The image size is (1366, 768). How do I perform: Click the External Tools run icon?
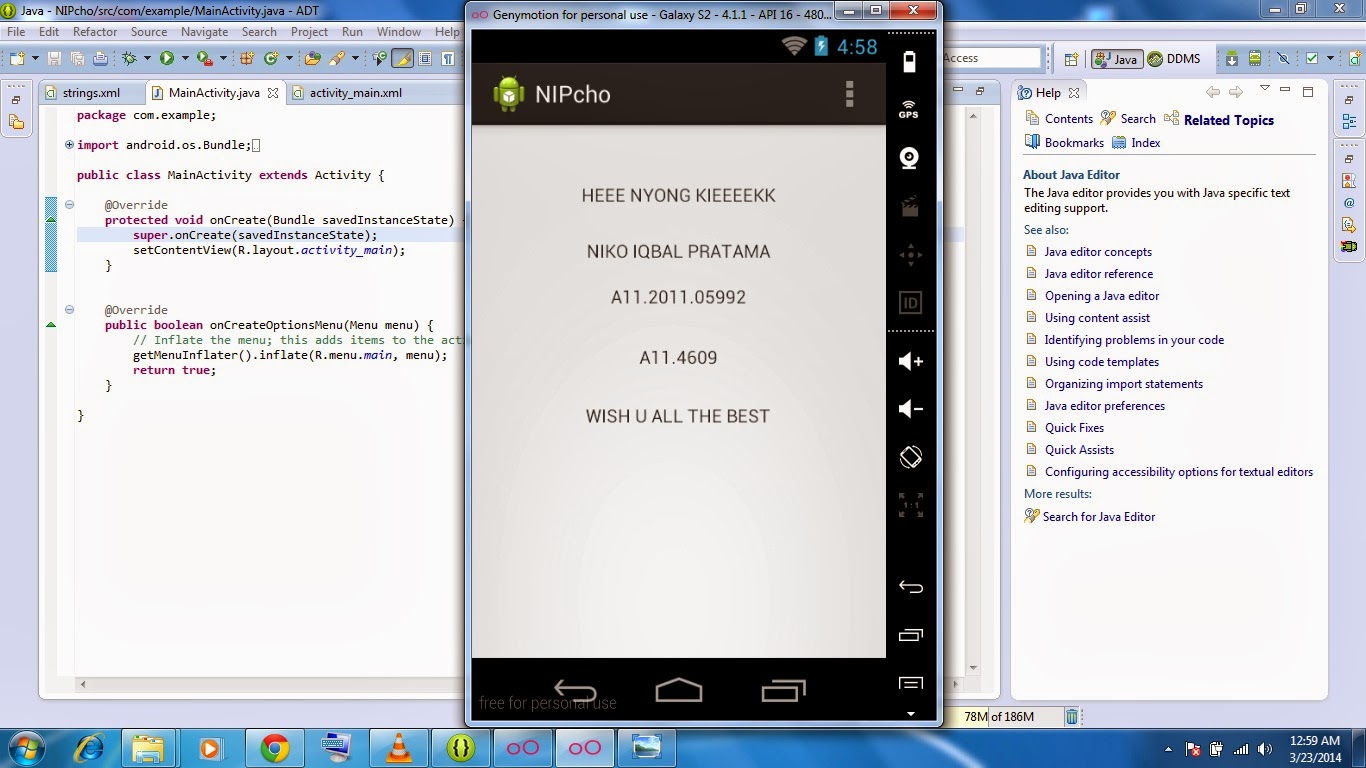pos(205,58)
